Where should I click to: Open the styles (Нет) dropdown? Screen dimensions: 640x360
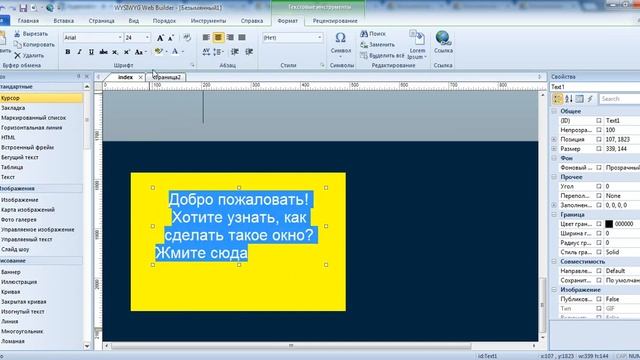319,38
